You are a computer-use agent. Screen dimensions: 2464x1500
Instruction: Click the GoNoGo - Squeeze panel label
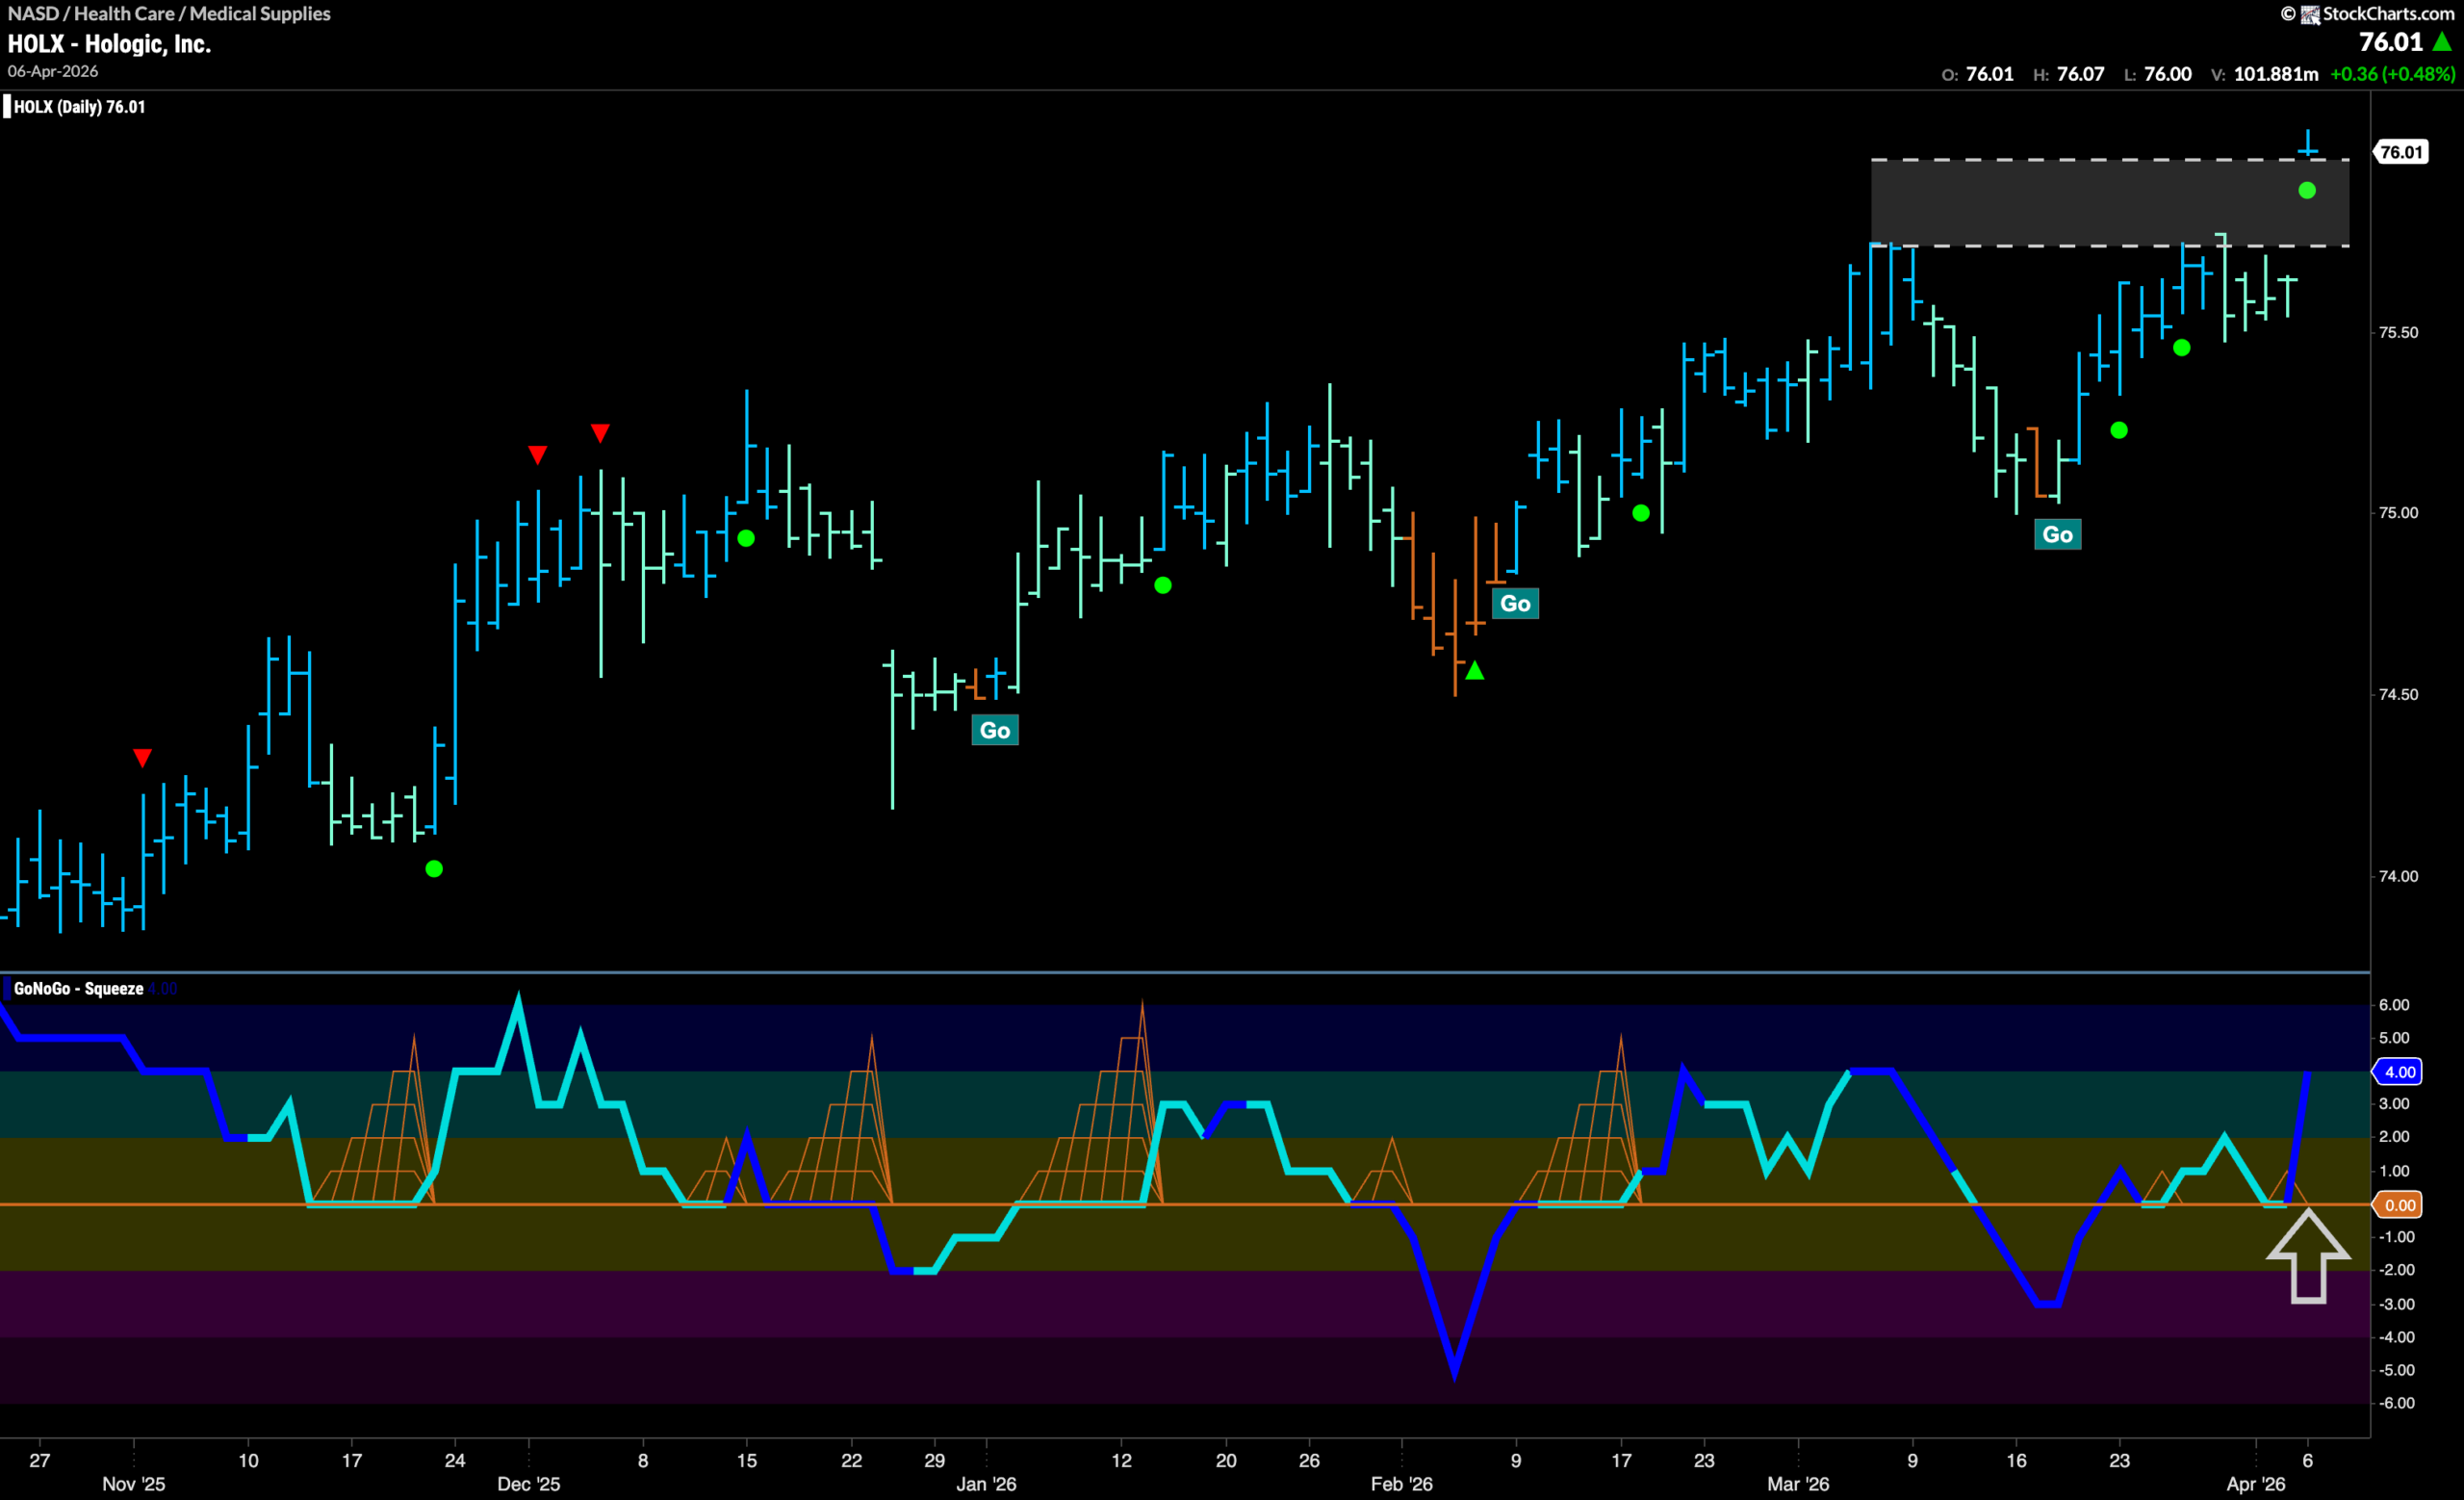coord(79,988)
